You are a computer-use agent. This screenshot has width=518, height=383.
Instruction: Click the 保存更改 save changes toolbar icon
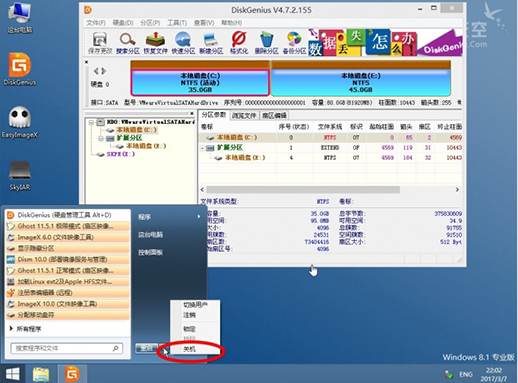tap(100, 43)
